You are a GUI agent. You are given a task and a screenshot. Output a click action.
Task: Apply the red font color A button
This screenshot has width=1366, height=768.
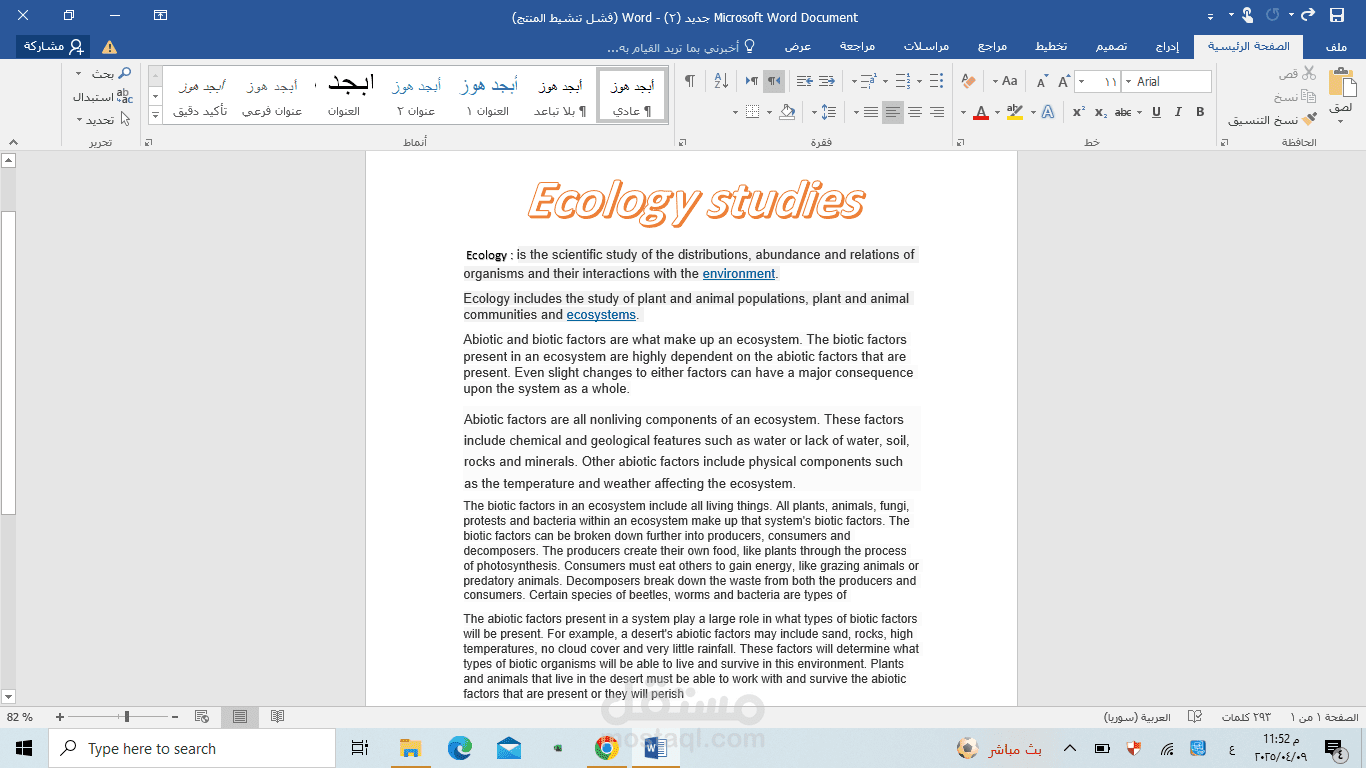[x=981, y=112]
